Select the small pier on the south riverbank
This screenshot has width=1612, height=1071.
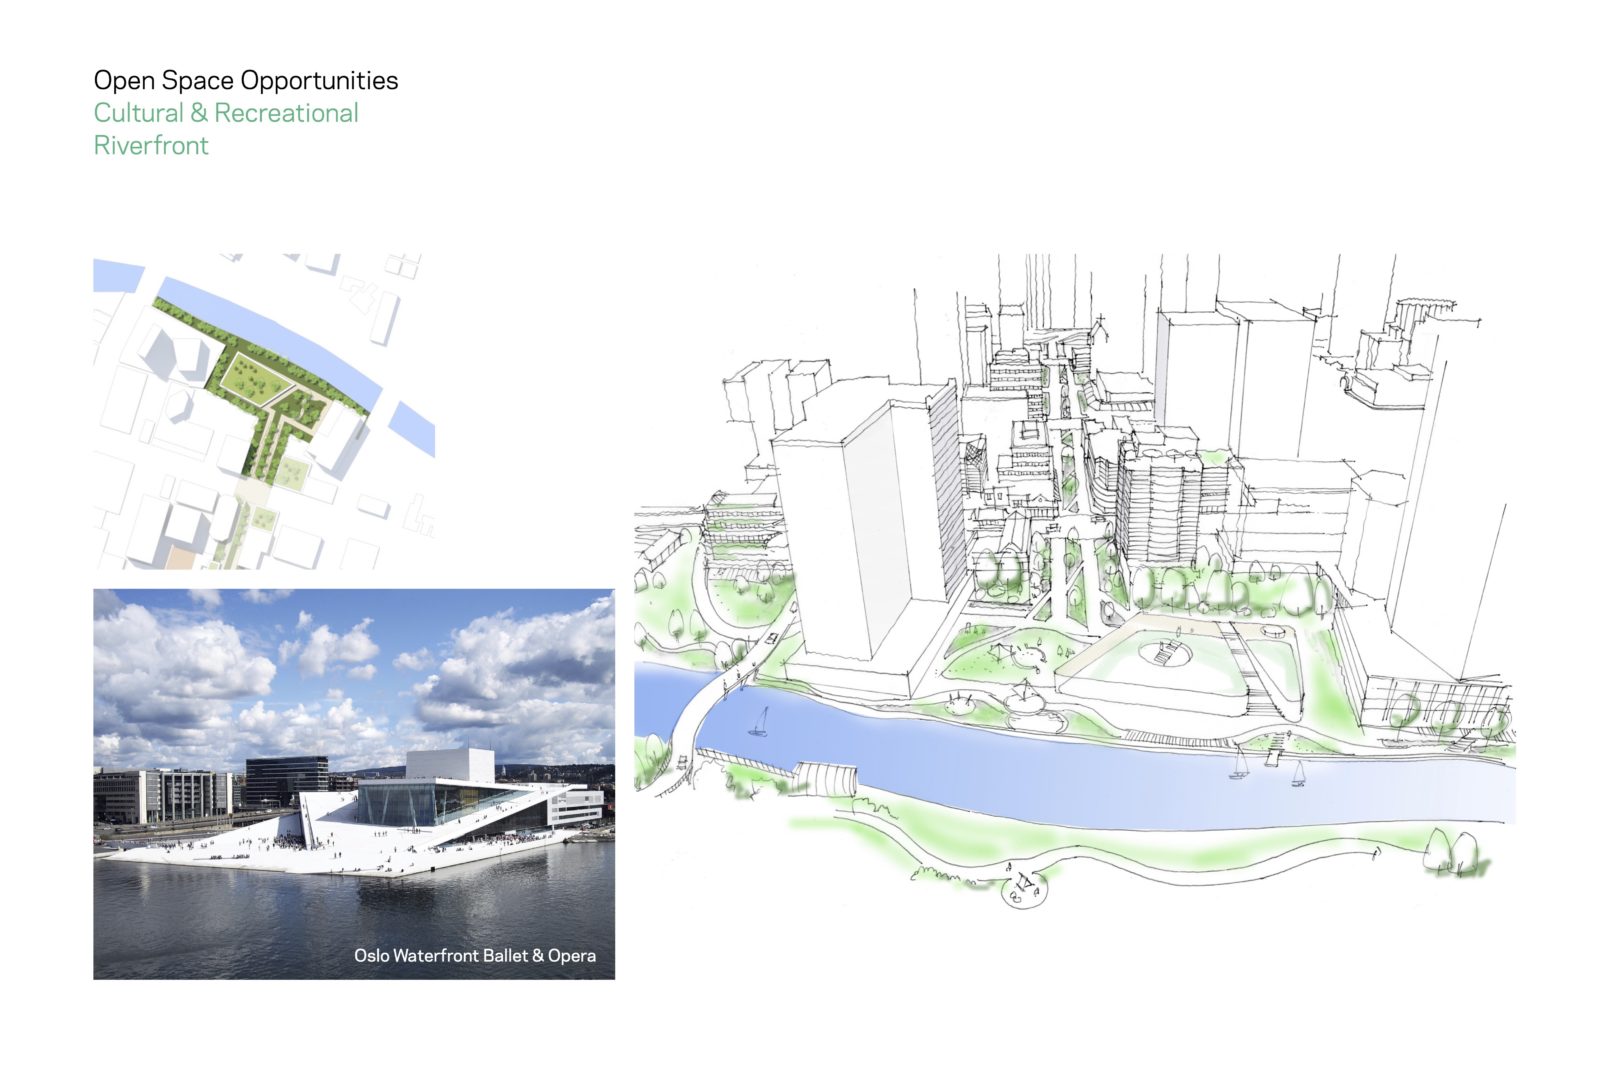[826, 778]
